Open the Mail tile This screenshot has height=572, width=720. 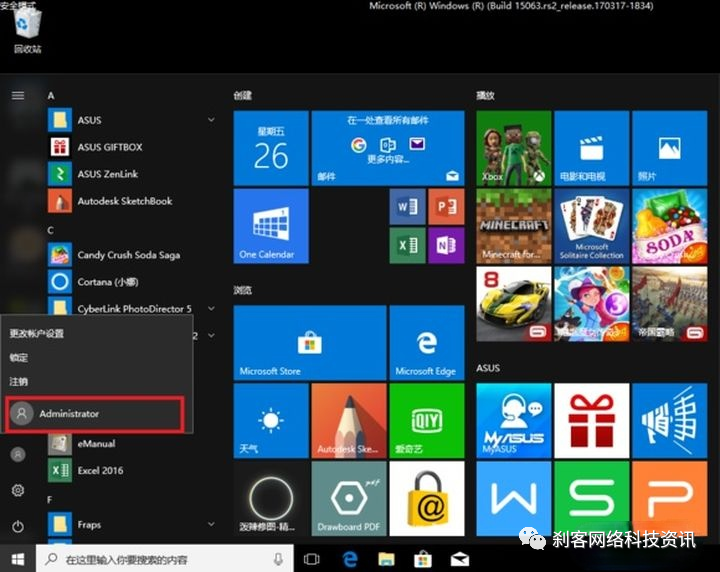(x=388, y=148)
